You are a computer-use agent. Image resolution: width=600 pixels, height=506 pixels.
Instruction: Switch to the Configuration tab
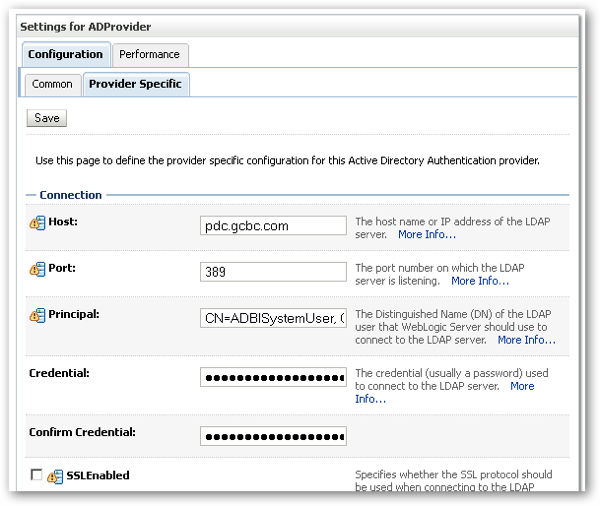click(66, 54)
